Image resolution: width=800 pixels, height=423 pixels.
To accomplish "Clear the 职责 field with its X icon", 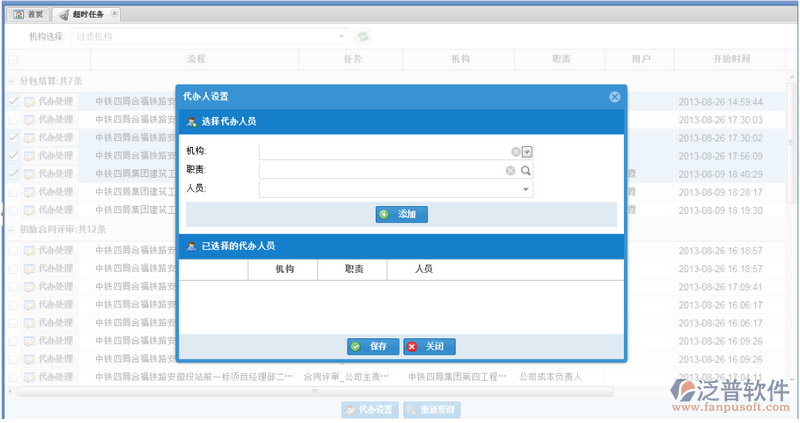I will [x=510, y=171].
